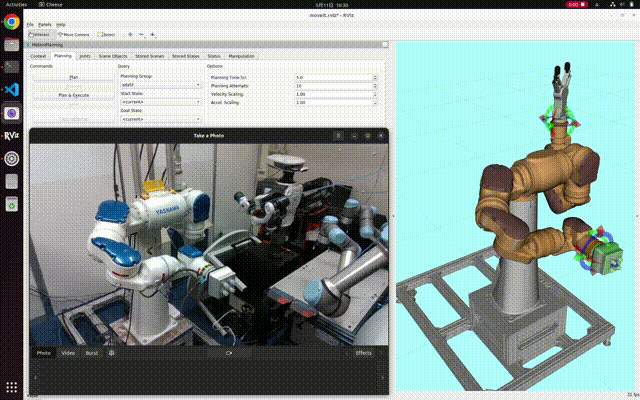The height and width of the screenshot is (400, 640).
Task: Go to previous effects page arrow
Action: tap(347, 353)
